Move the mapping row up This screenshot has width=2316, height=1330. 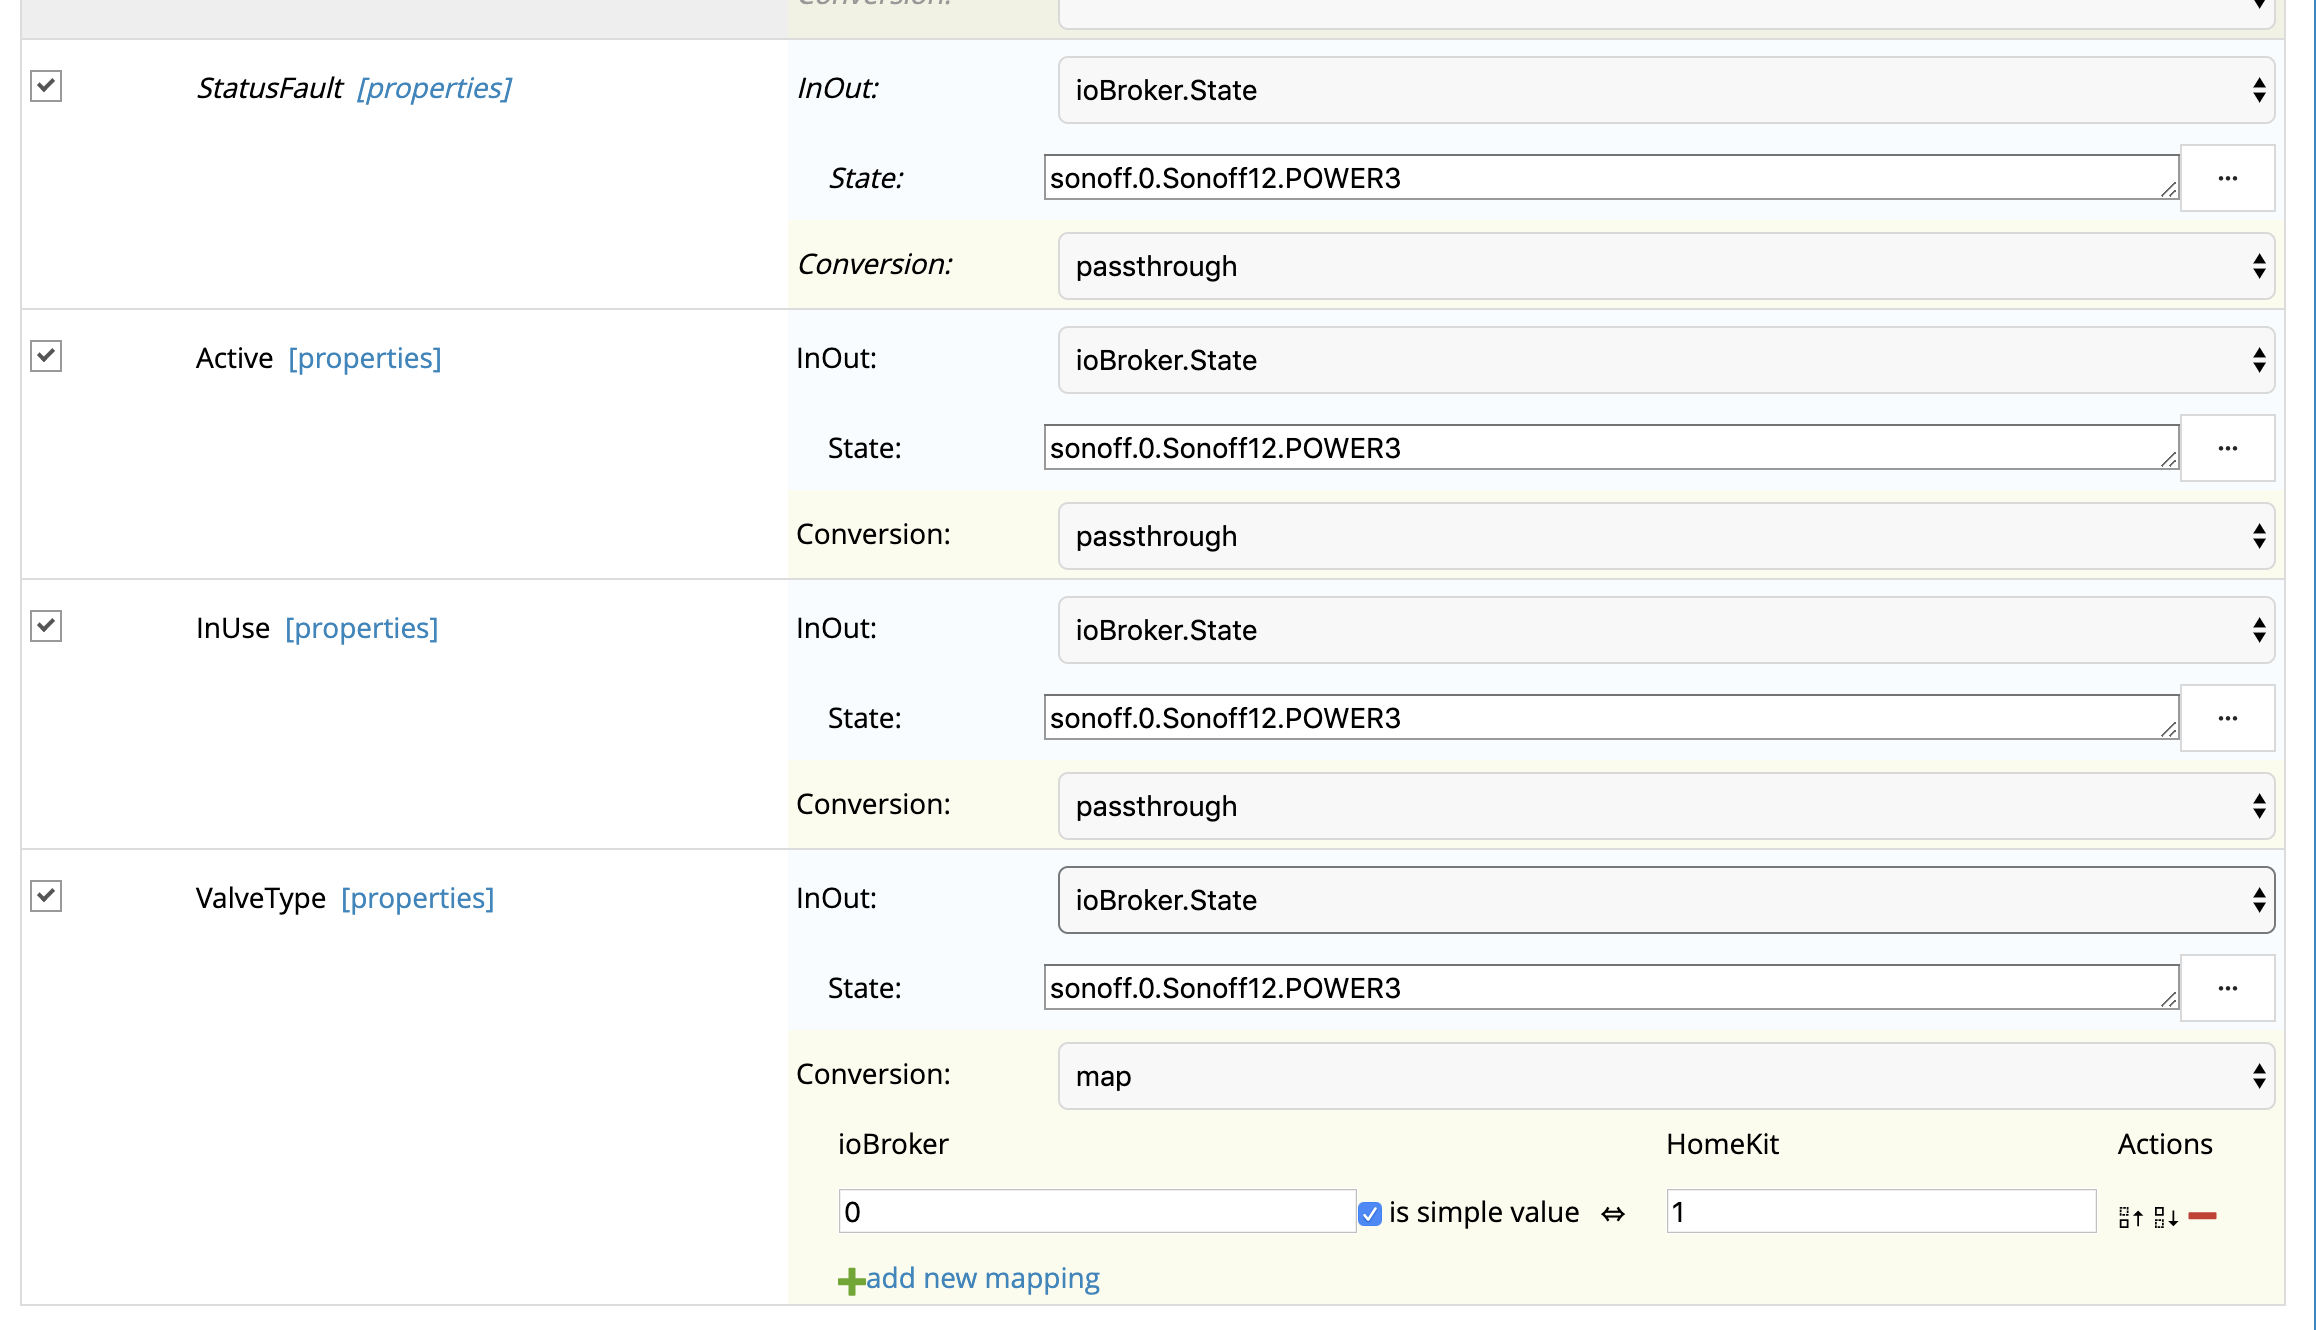coord(2130,1216)
